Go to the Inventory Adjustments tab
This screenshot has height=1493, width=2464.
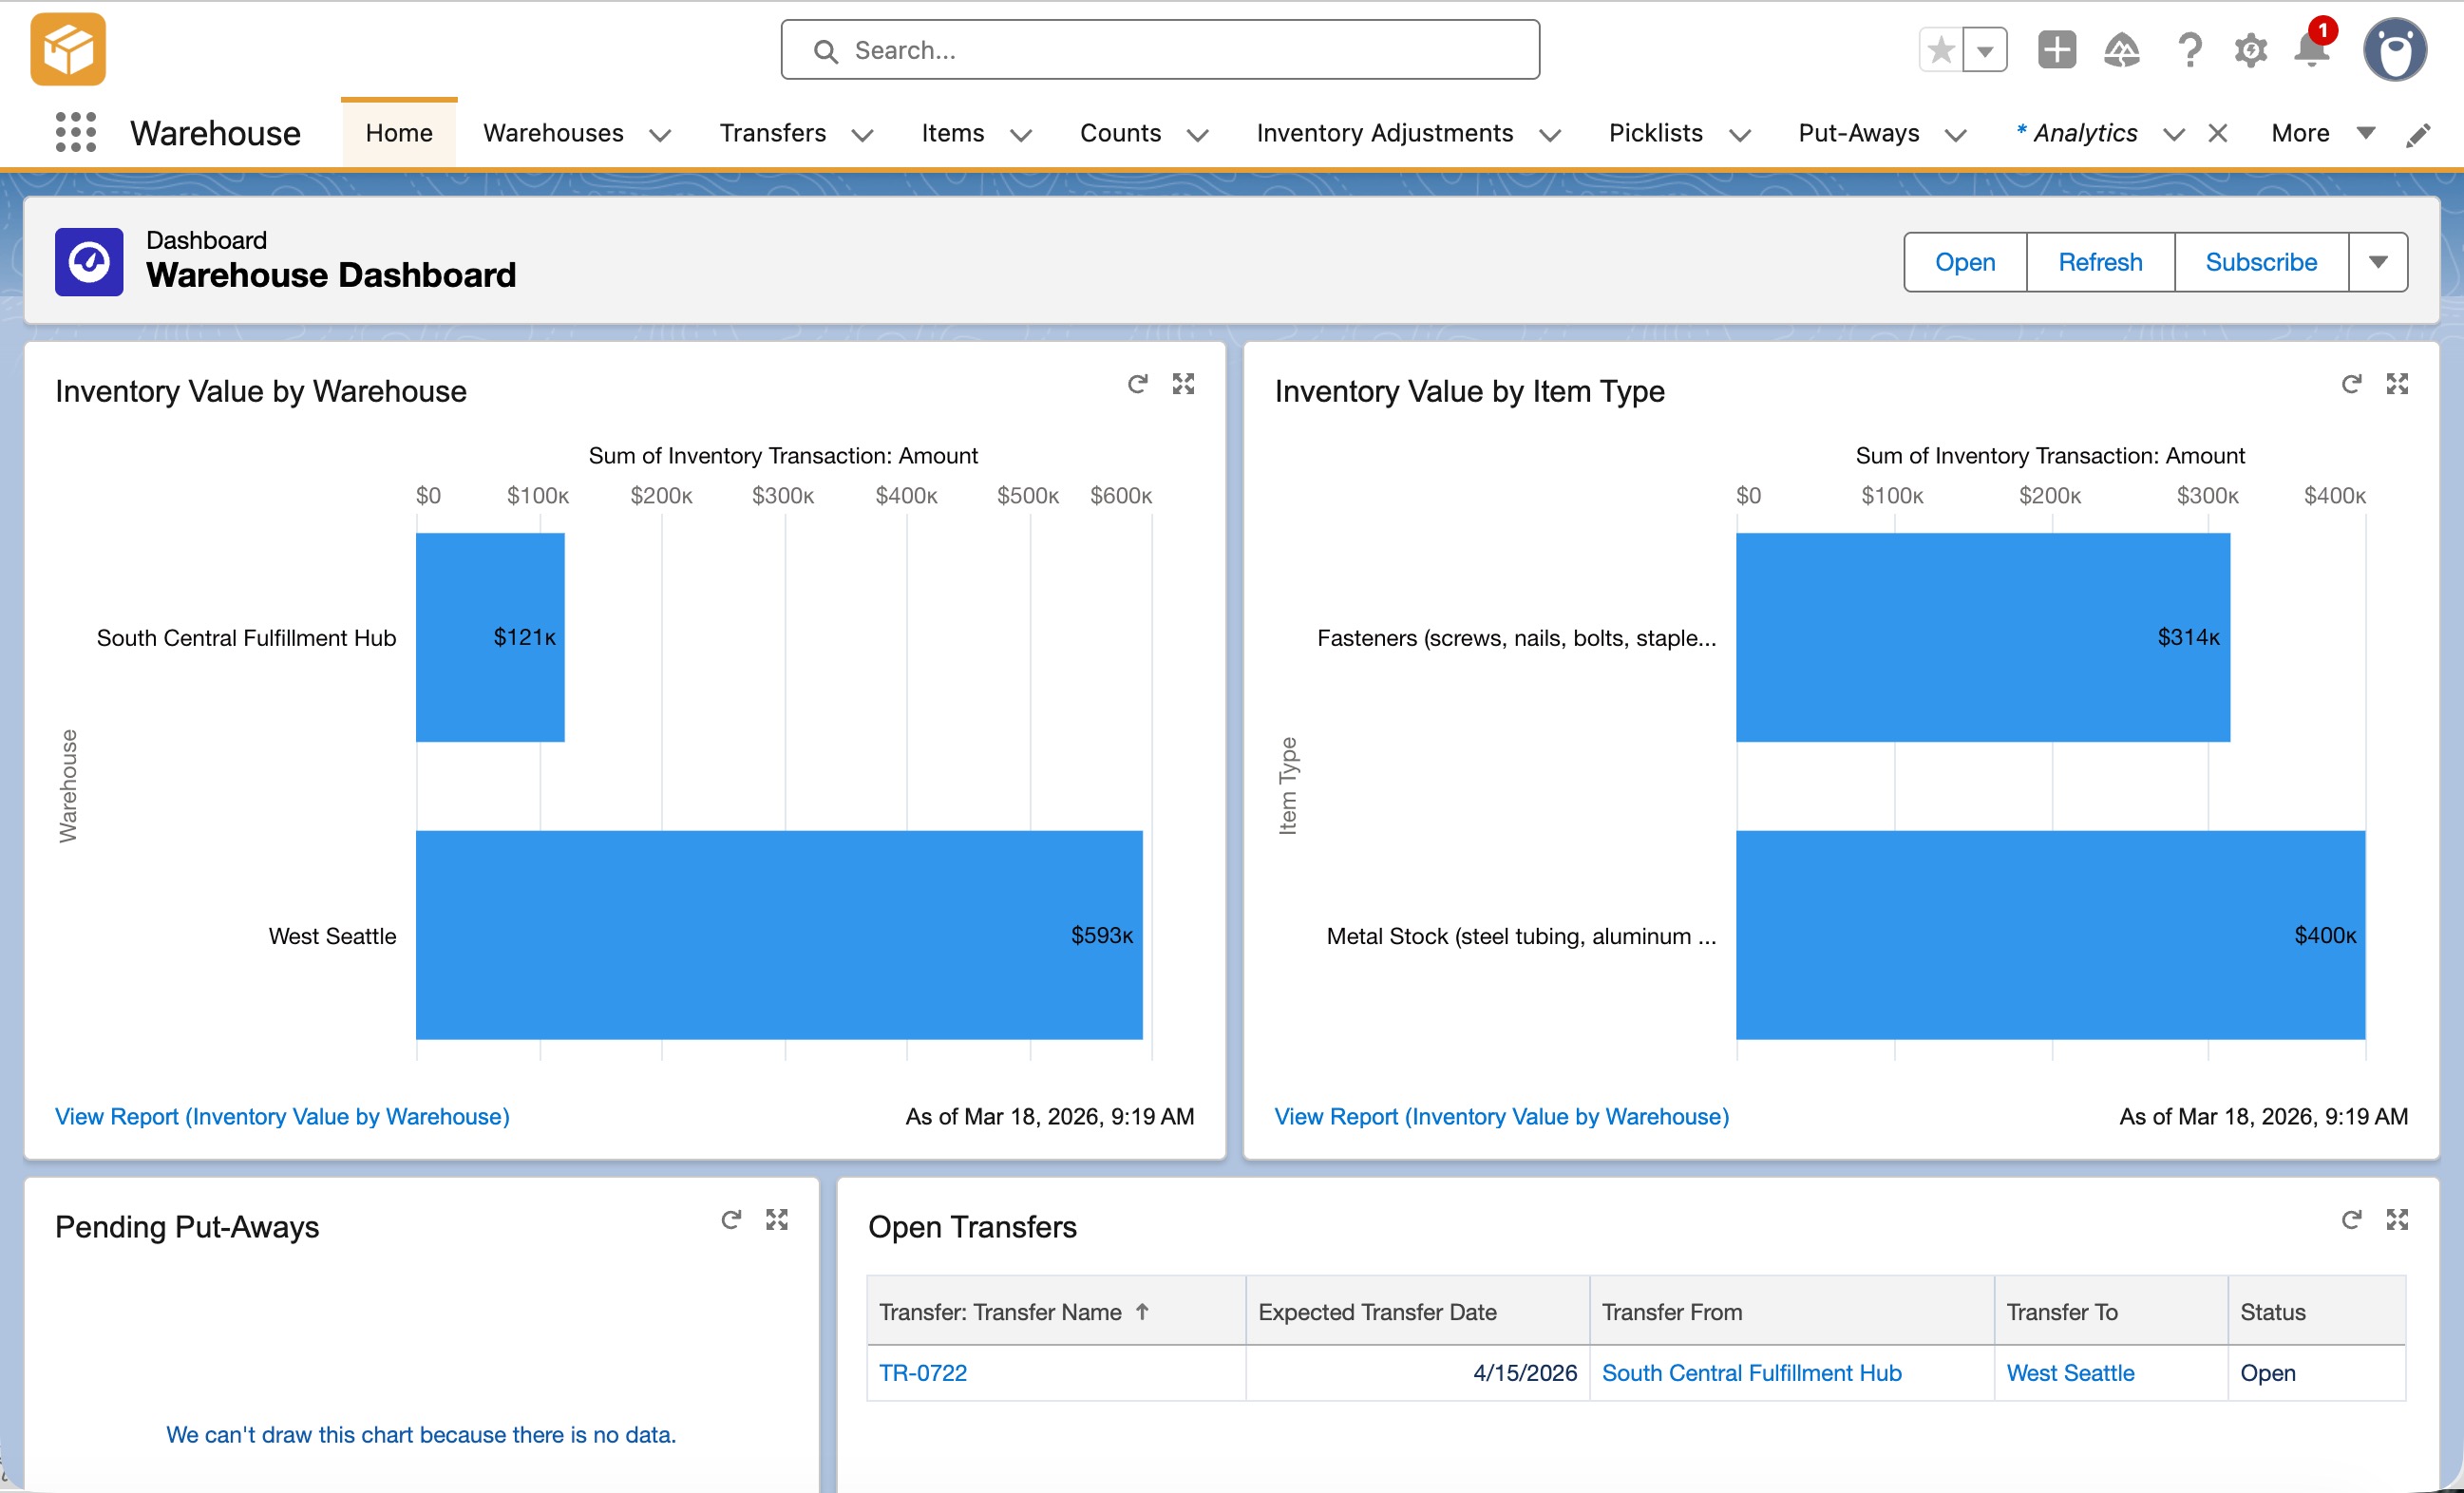[1384, 133]
